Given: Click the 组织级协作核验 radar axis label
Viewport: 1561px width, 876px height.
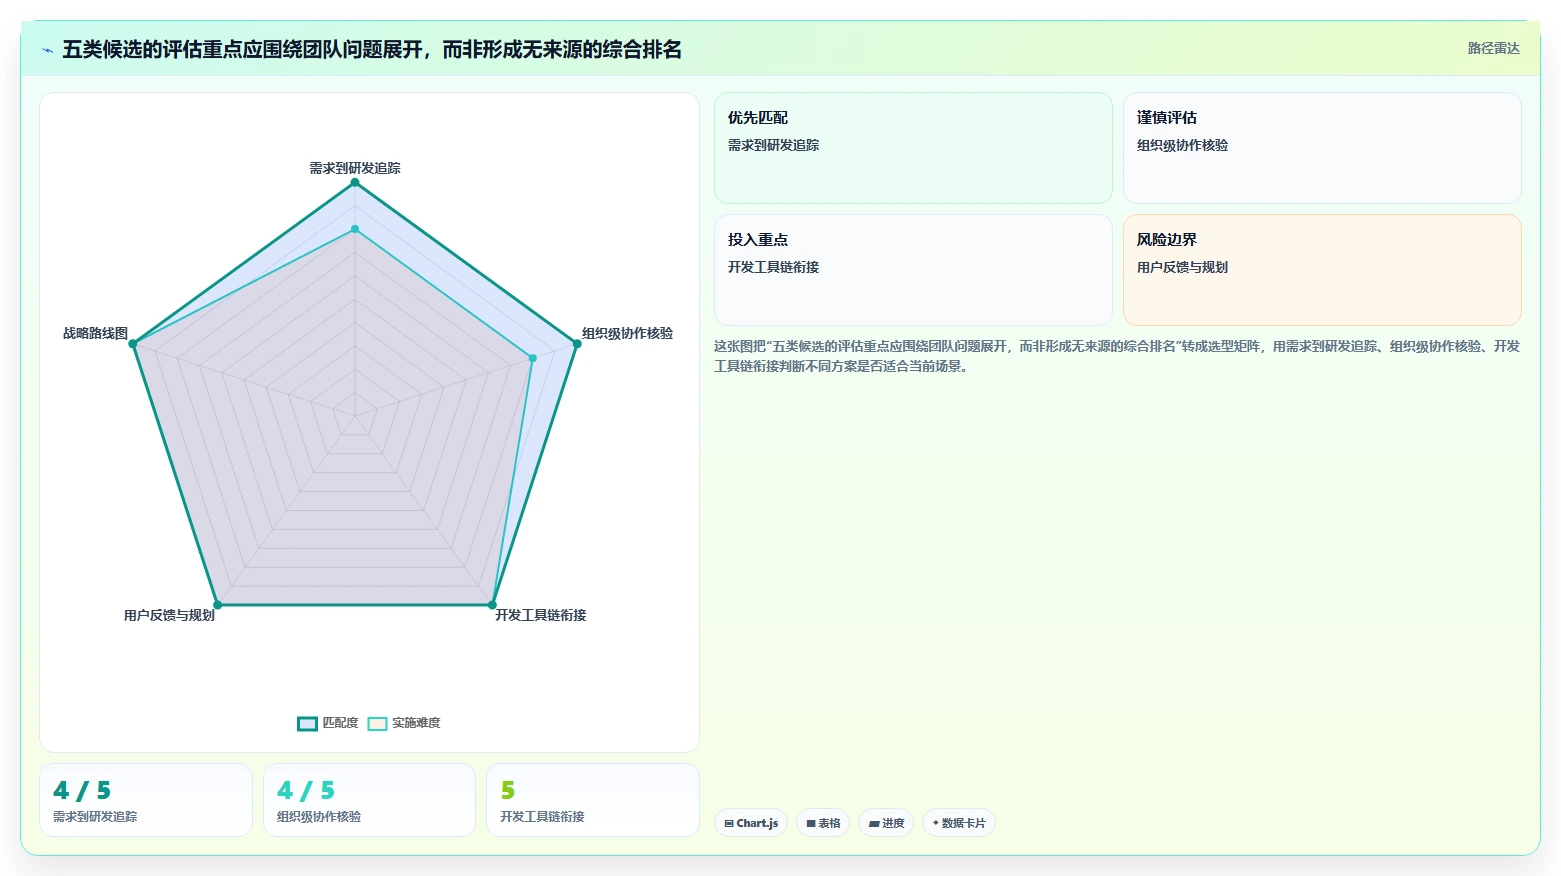Looking at the screenshot, I should [627, 333].
